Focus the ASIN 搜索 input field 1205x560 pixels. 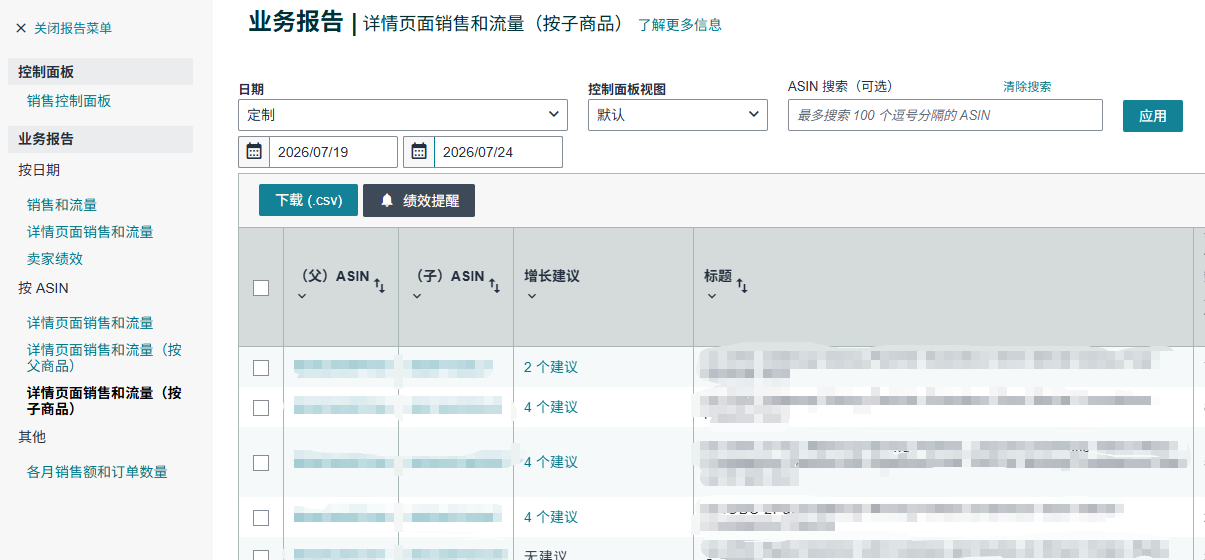click(945, 115)
